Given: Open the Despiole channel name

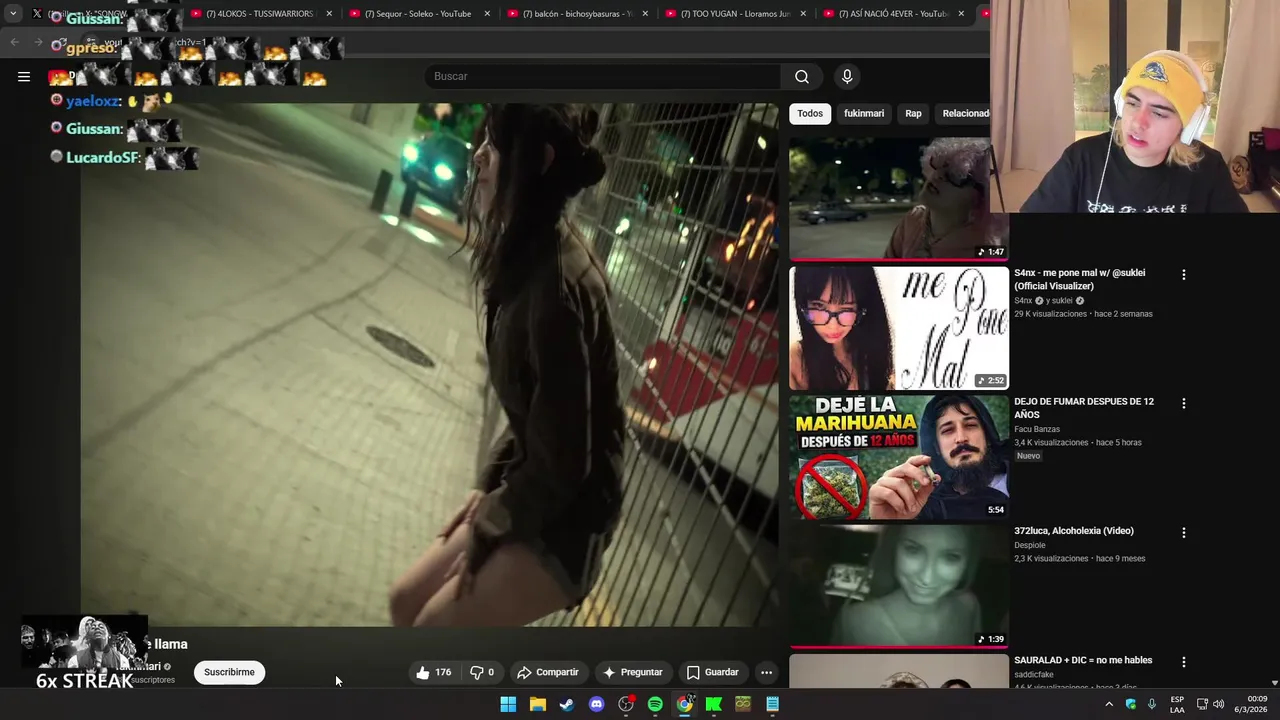Looking at the screenshot, I should pyautogui.click(x=1030, y=545).
